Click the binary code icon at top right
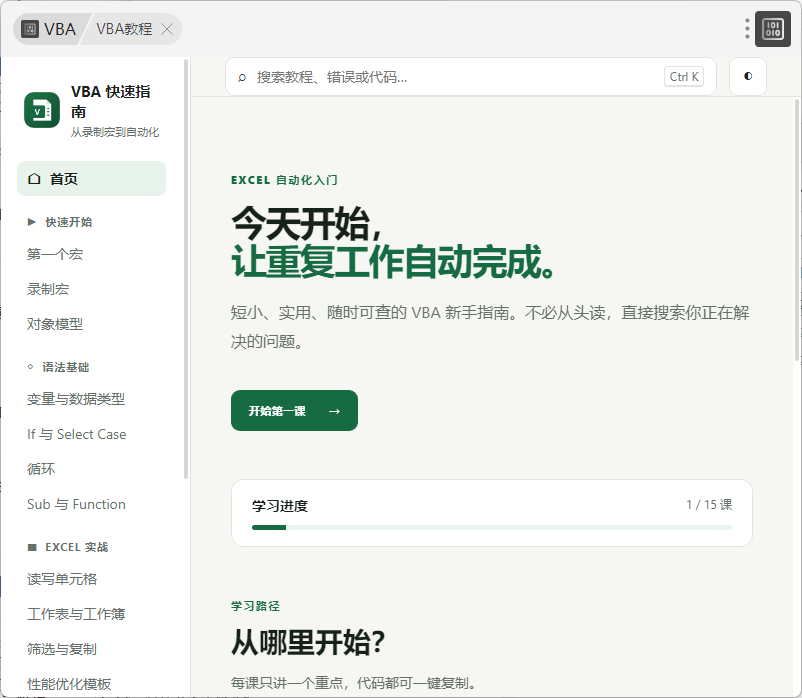Image resolution: width=802 pixels, height=698 pixels. click(x=772, y=29)
